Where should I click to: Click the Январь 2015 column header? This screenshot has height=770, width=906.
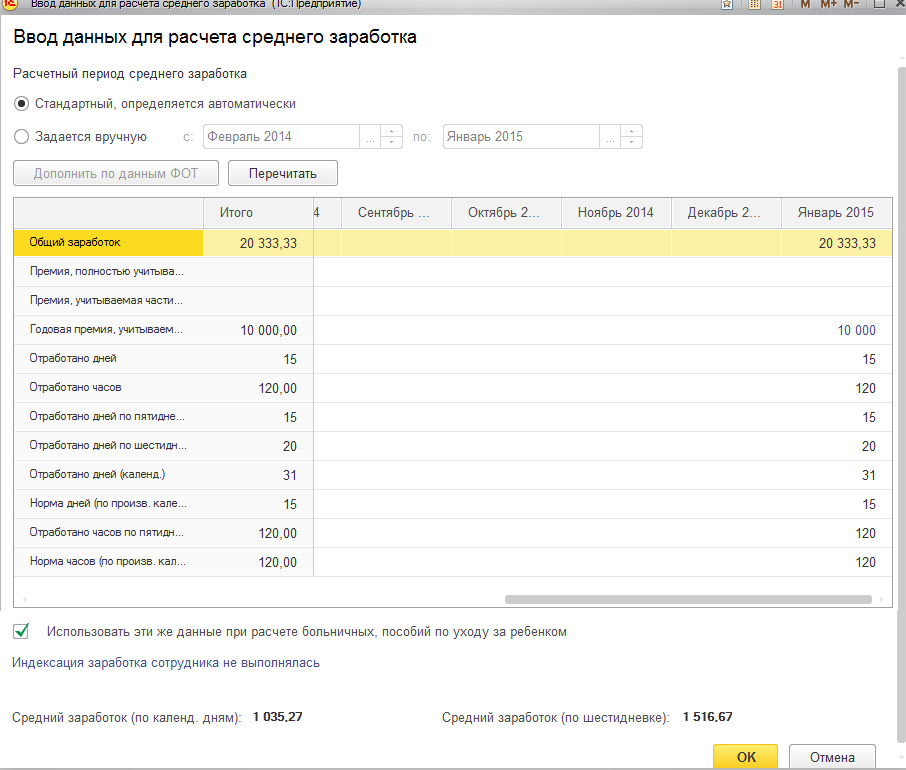click(x=835, y=213)
